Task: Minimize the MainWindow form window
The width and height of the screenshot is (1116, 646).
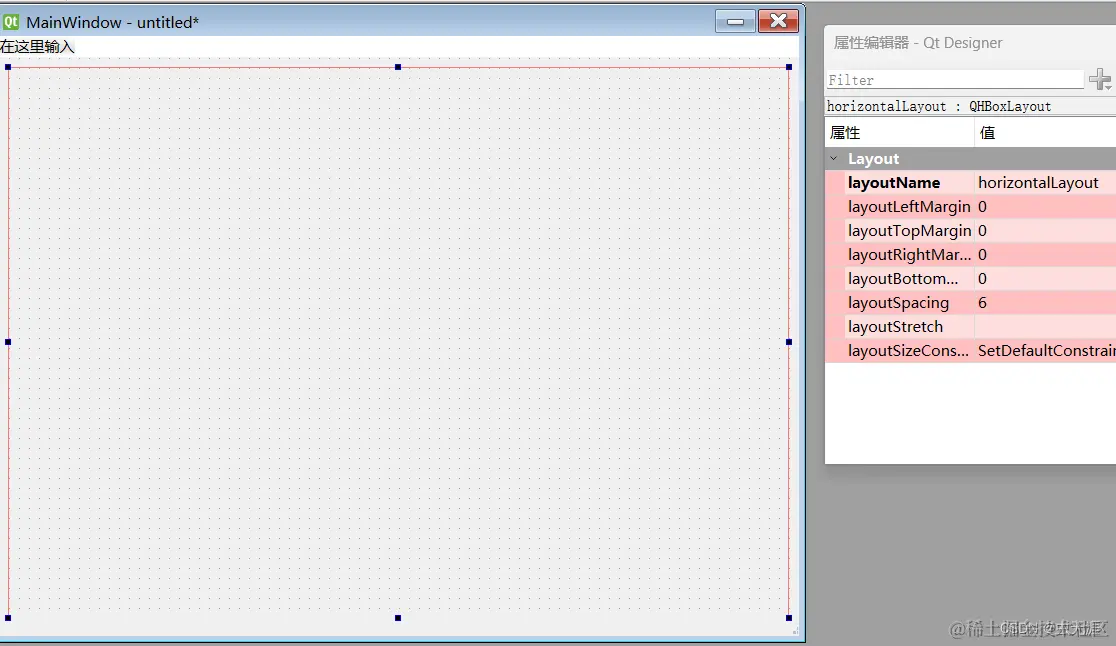Action: click(735, 21)
